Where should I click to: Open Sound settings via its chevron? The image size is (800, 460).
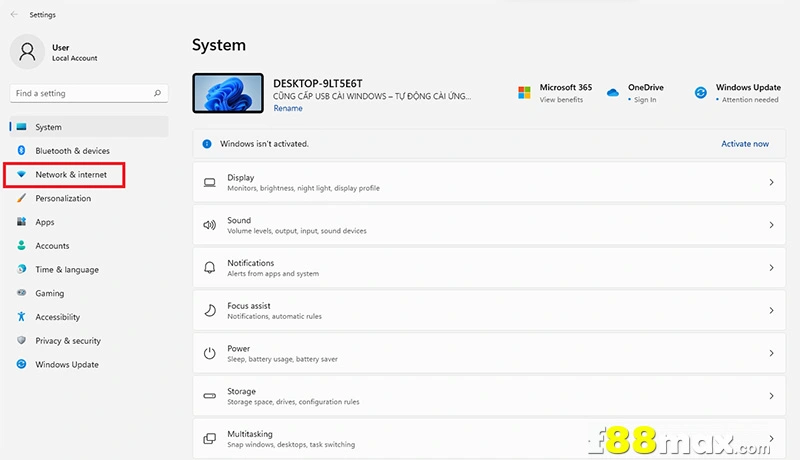771,225
